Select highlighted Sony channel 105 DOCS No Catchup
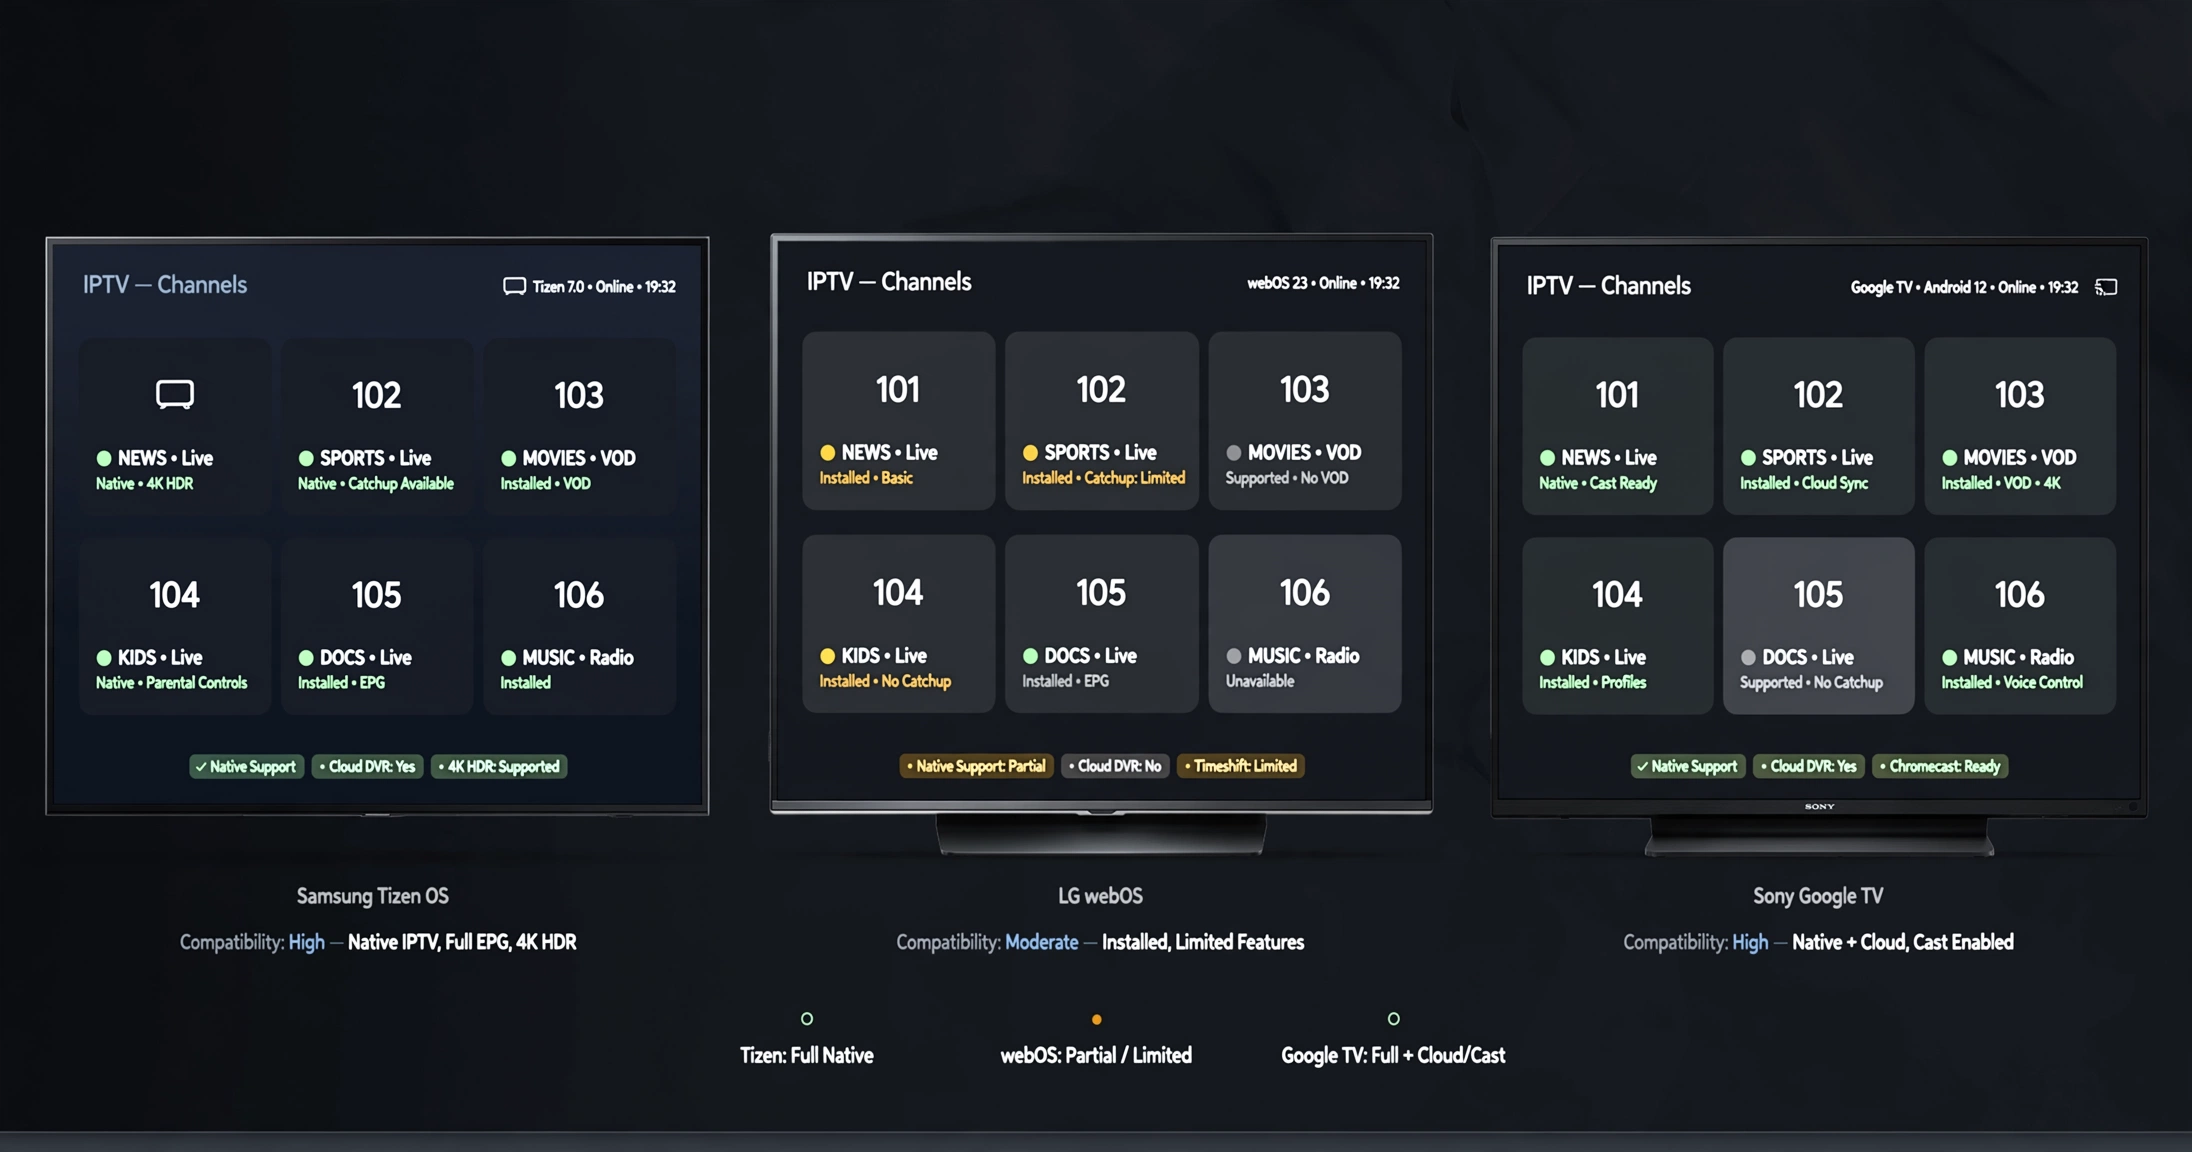Viewport: 2192px width, 1152px height. tap(1819, 626)
